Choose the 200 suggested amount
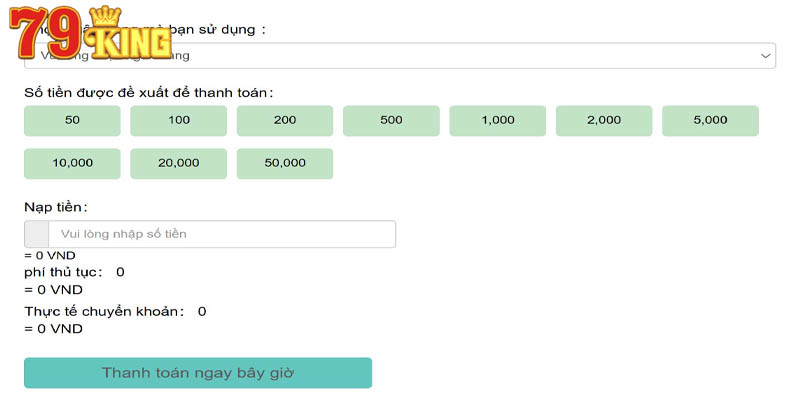Screen dimensions: 800x400 285,120
